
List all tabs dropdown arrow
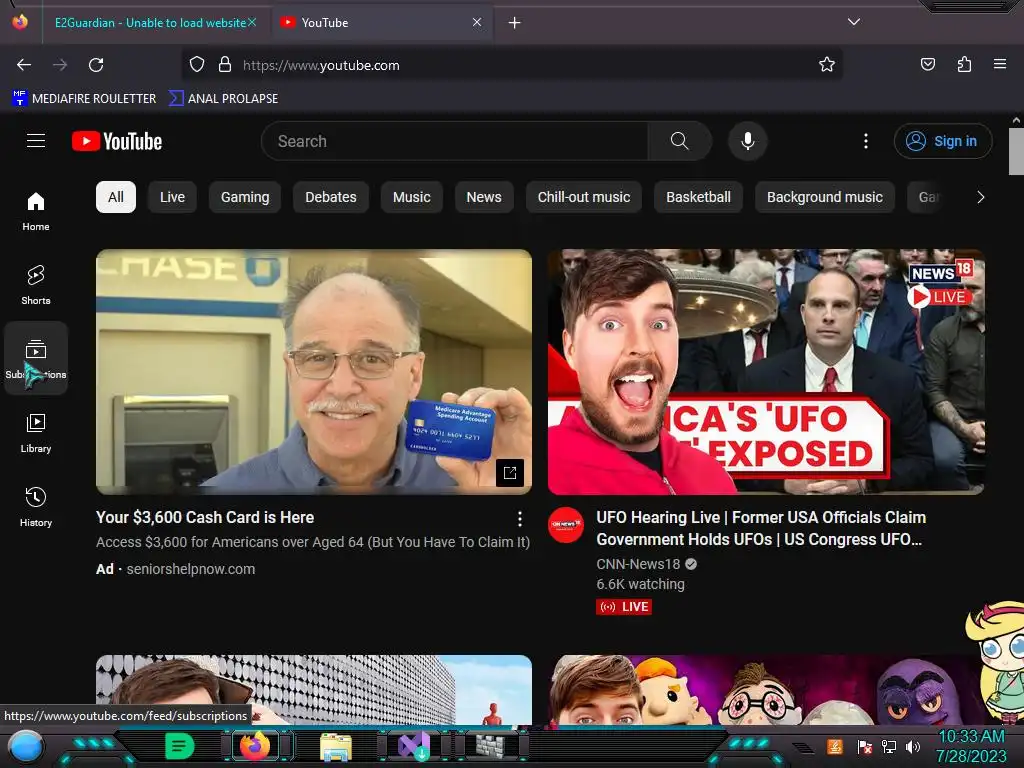(x=854, y=22)
